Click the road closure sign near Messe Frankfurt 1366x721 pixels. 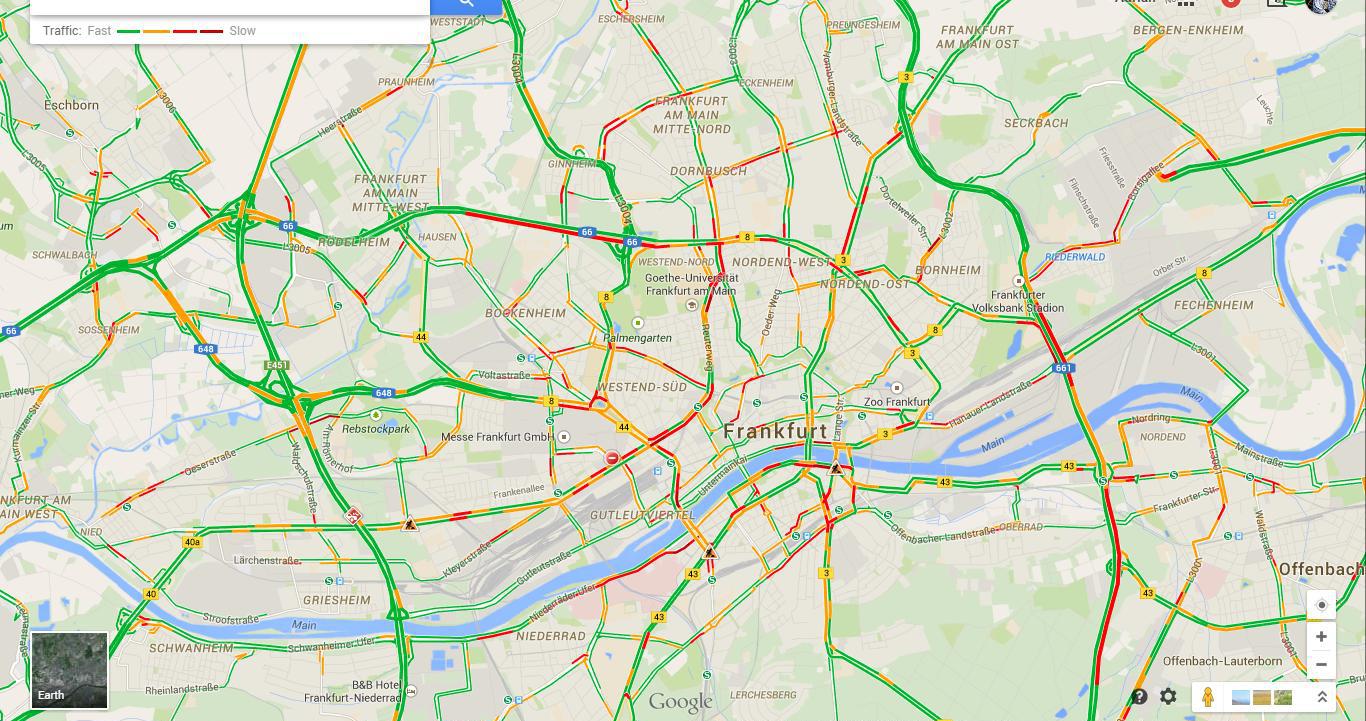(612, 458)
